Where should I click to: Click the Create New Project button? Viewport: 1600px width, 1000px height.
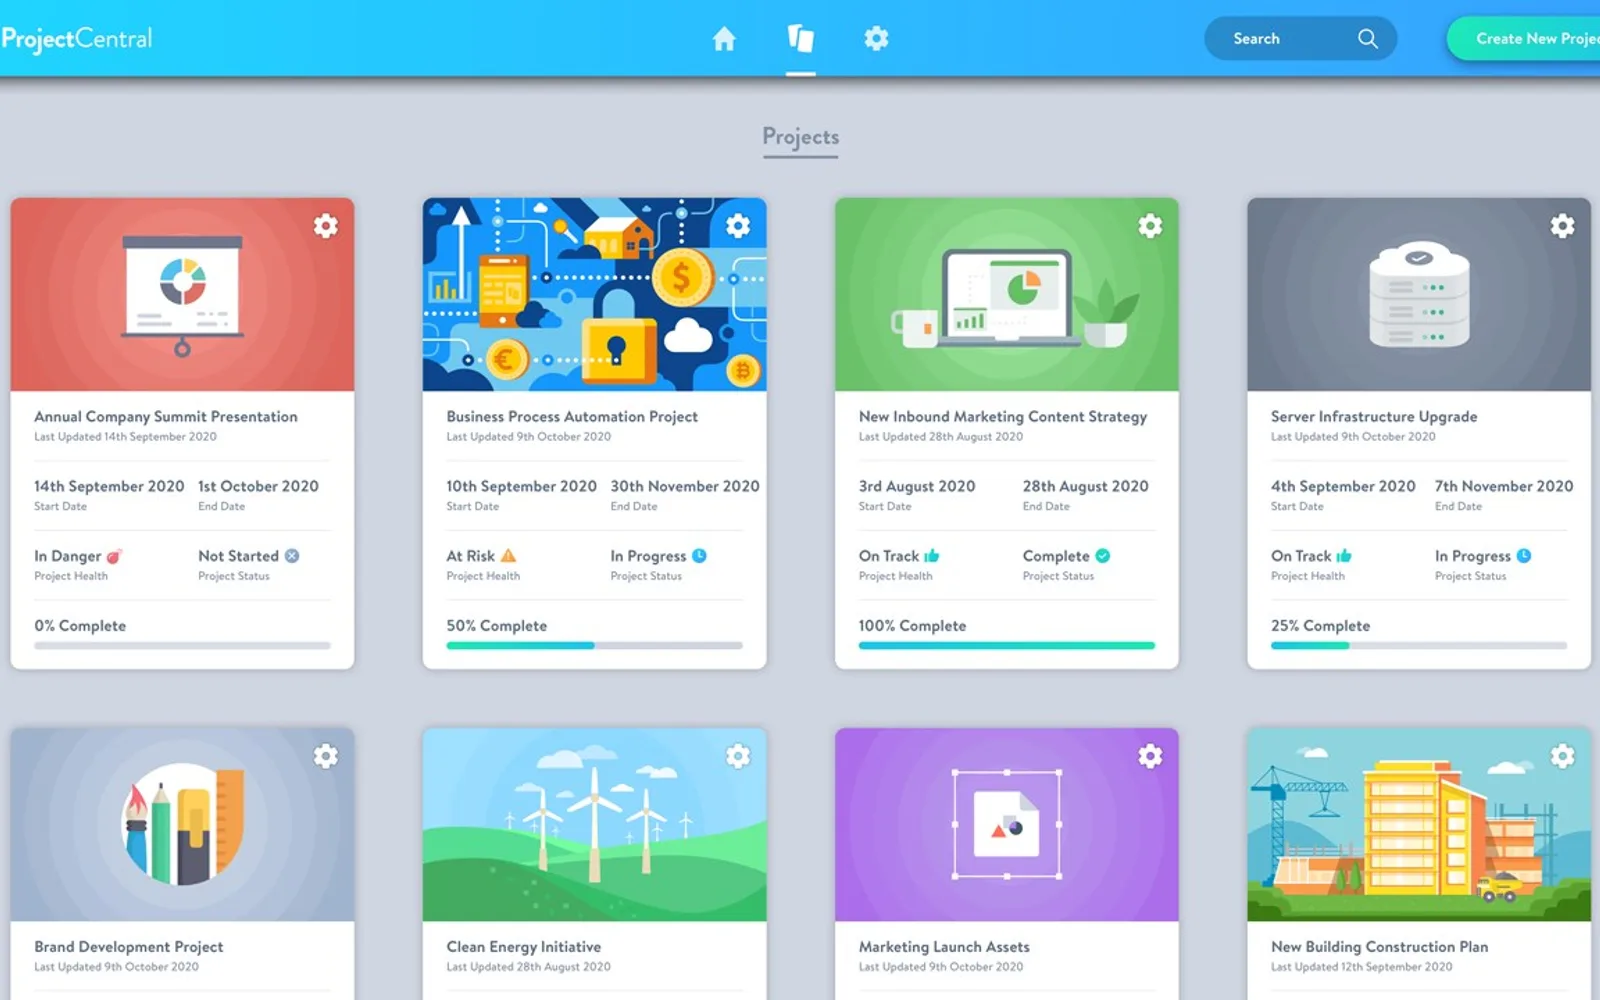tap(1524, 39)
